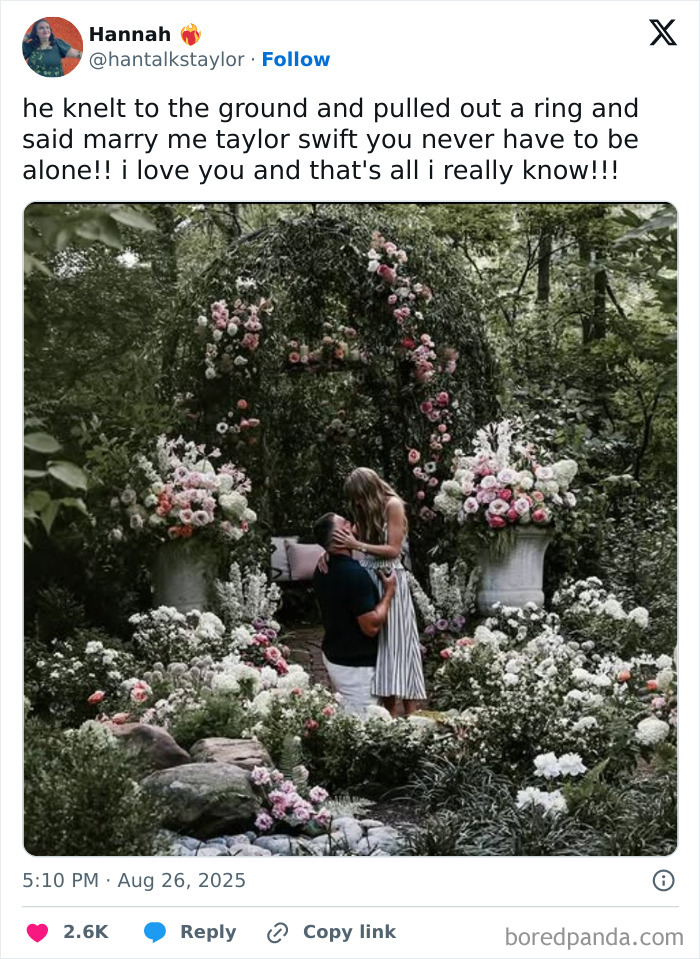The height and width of the screenshot is (959, 700).
Task: Open the 2.6K likes count
Action: [86, 932]
